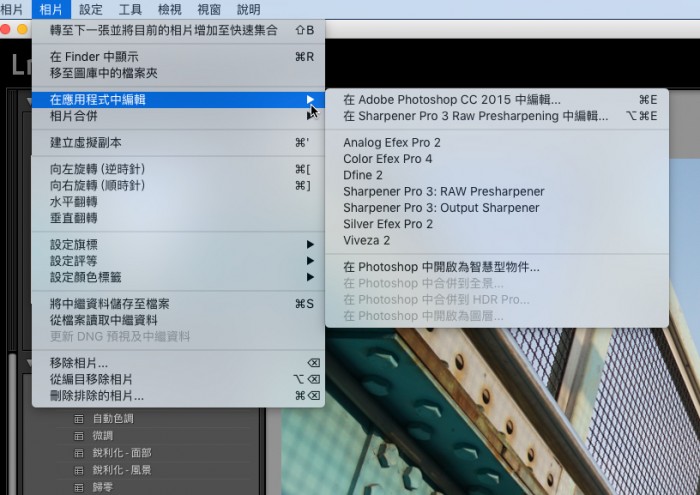Image resolution: width=700 pixels, height=495 pixels.
Task: Open the 設定 menu
Action: [91, 9]
